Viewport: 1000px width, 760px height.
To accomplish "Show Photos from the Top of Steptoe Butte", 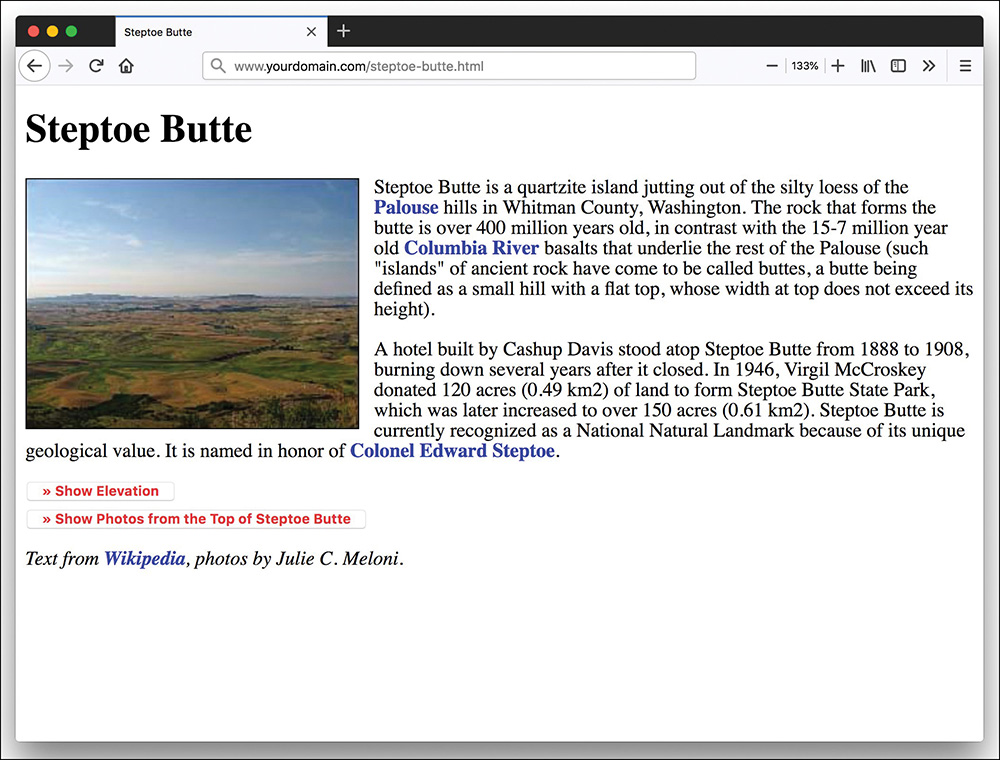I will 196,519.
